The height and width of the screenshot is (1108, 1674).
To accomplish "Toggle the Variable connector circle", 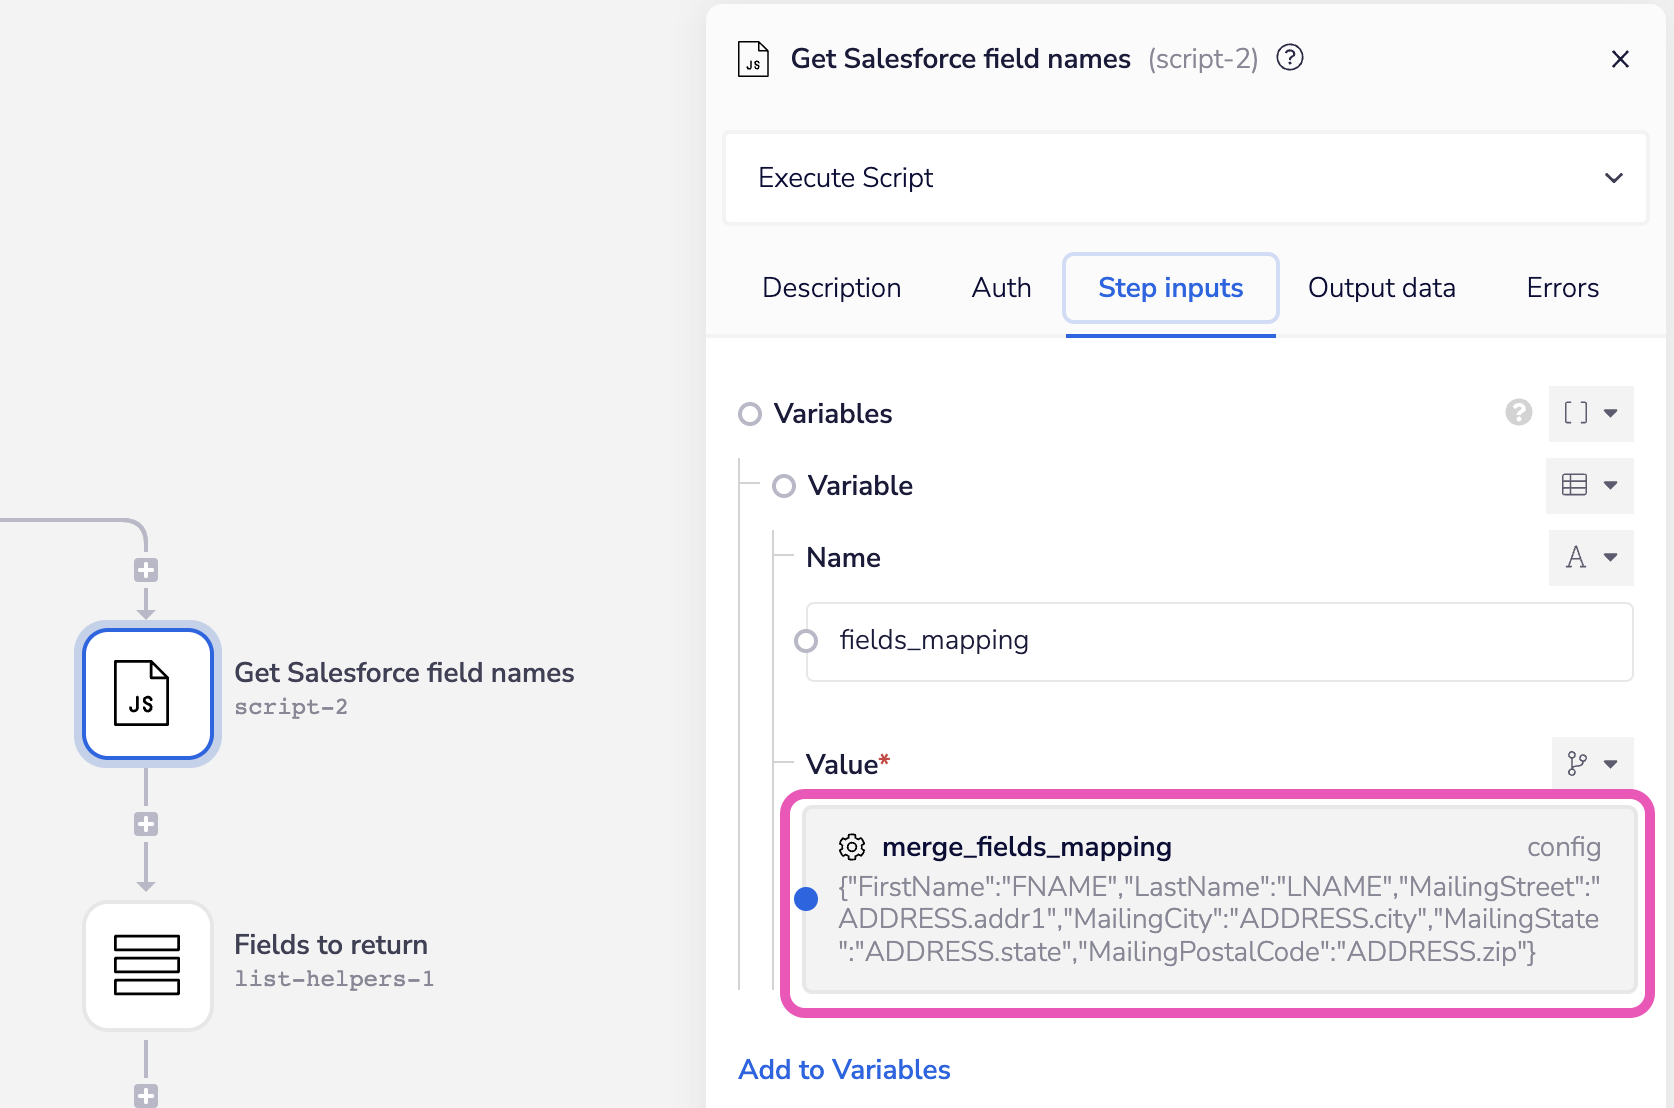I will pos(784,486).
